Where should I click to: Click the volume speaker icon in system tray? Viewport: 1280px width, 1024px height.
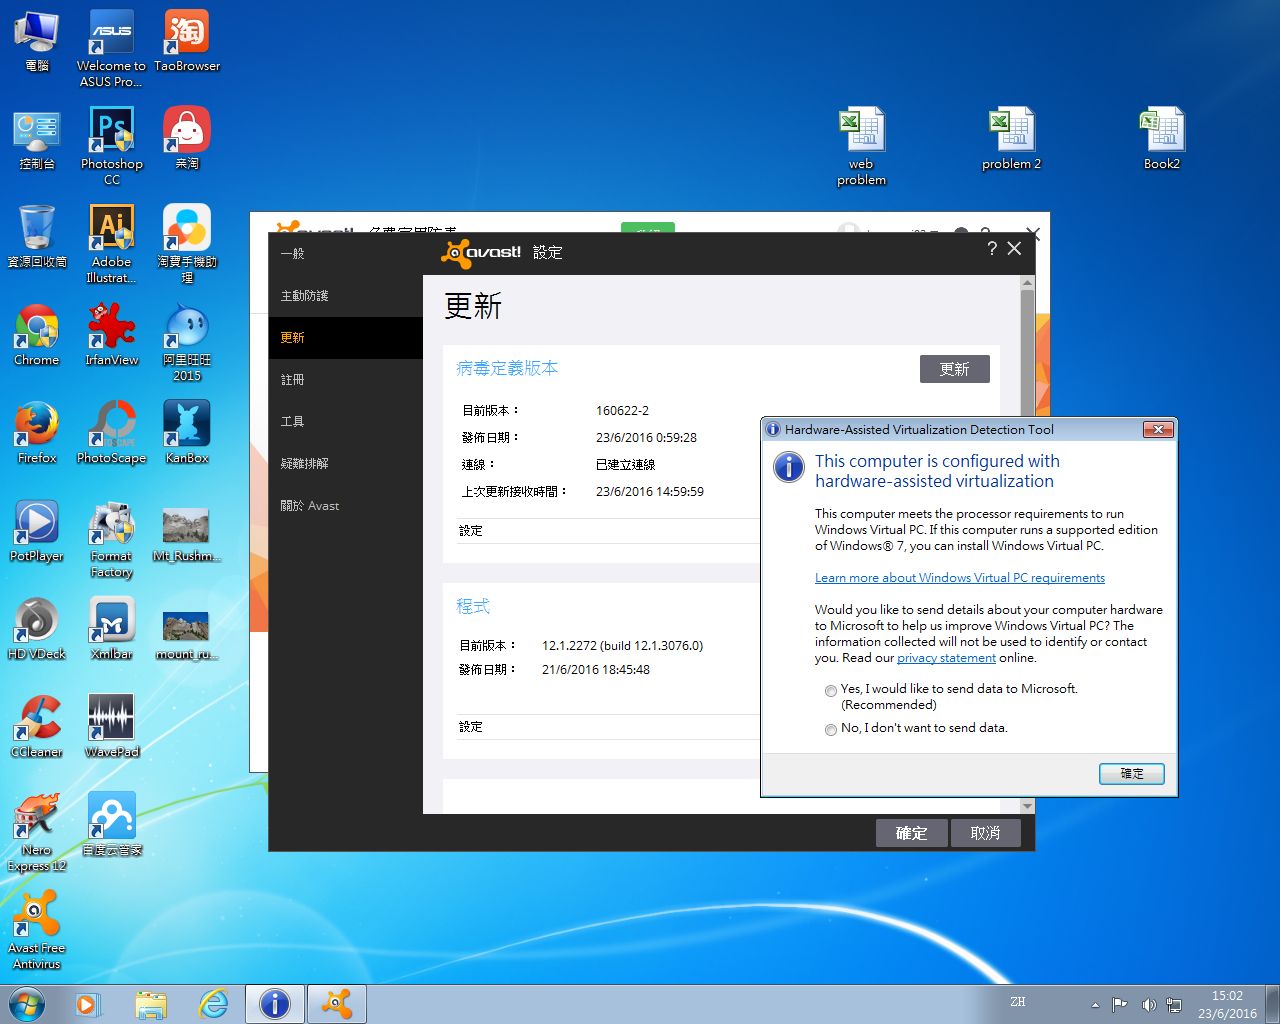pyautogui.click(x=1148, y=1004)
